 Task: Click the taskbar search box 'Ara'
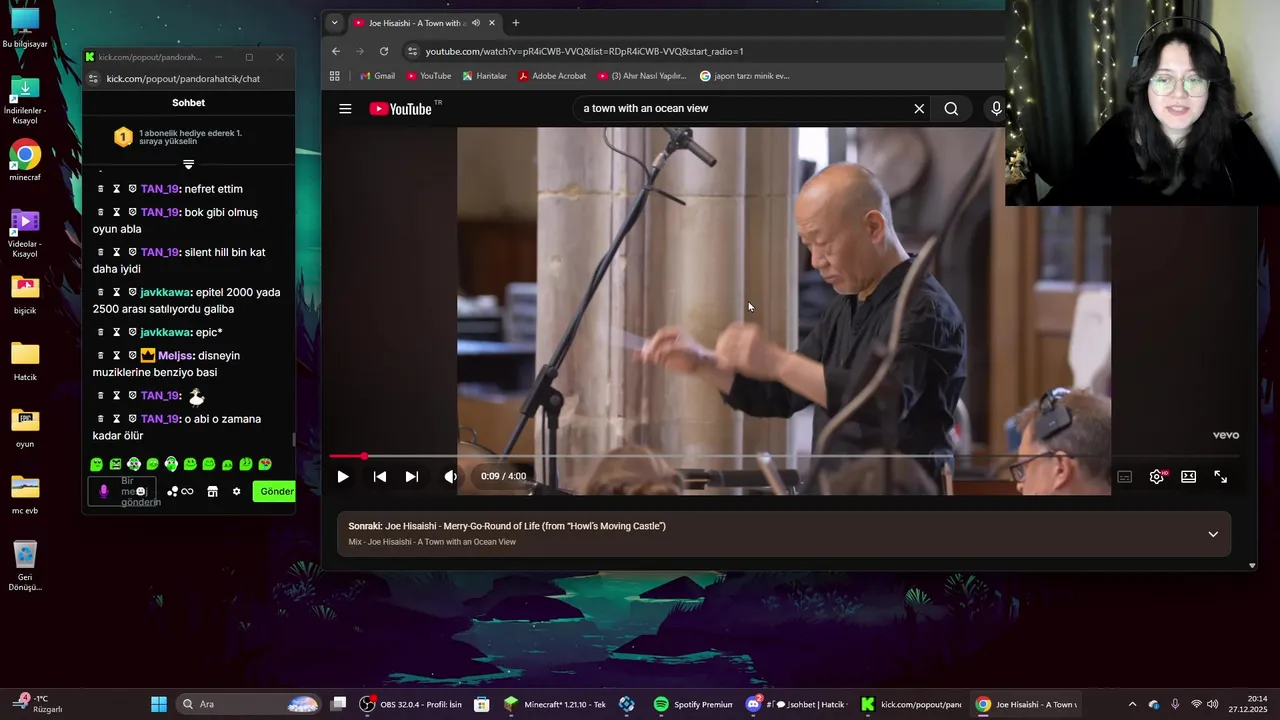pyautogui.click(x=249, y=704)
